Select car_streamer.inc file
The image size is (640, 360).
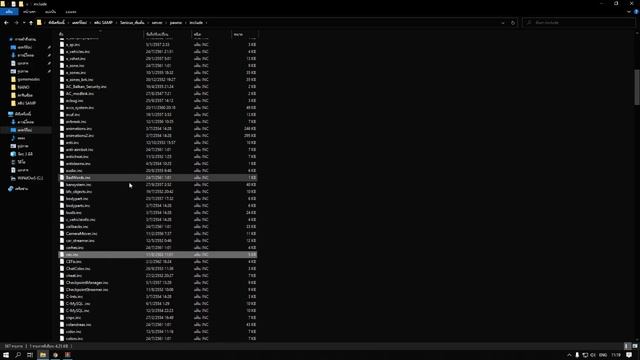pyautogui.click(x=158, y=240)
